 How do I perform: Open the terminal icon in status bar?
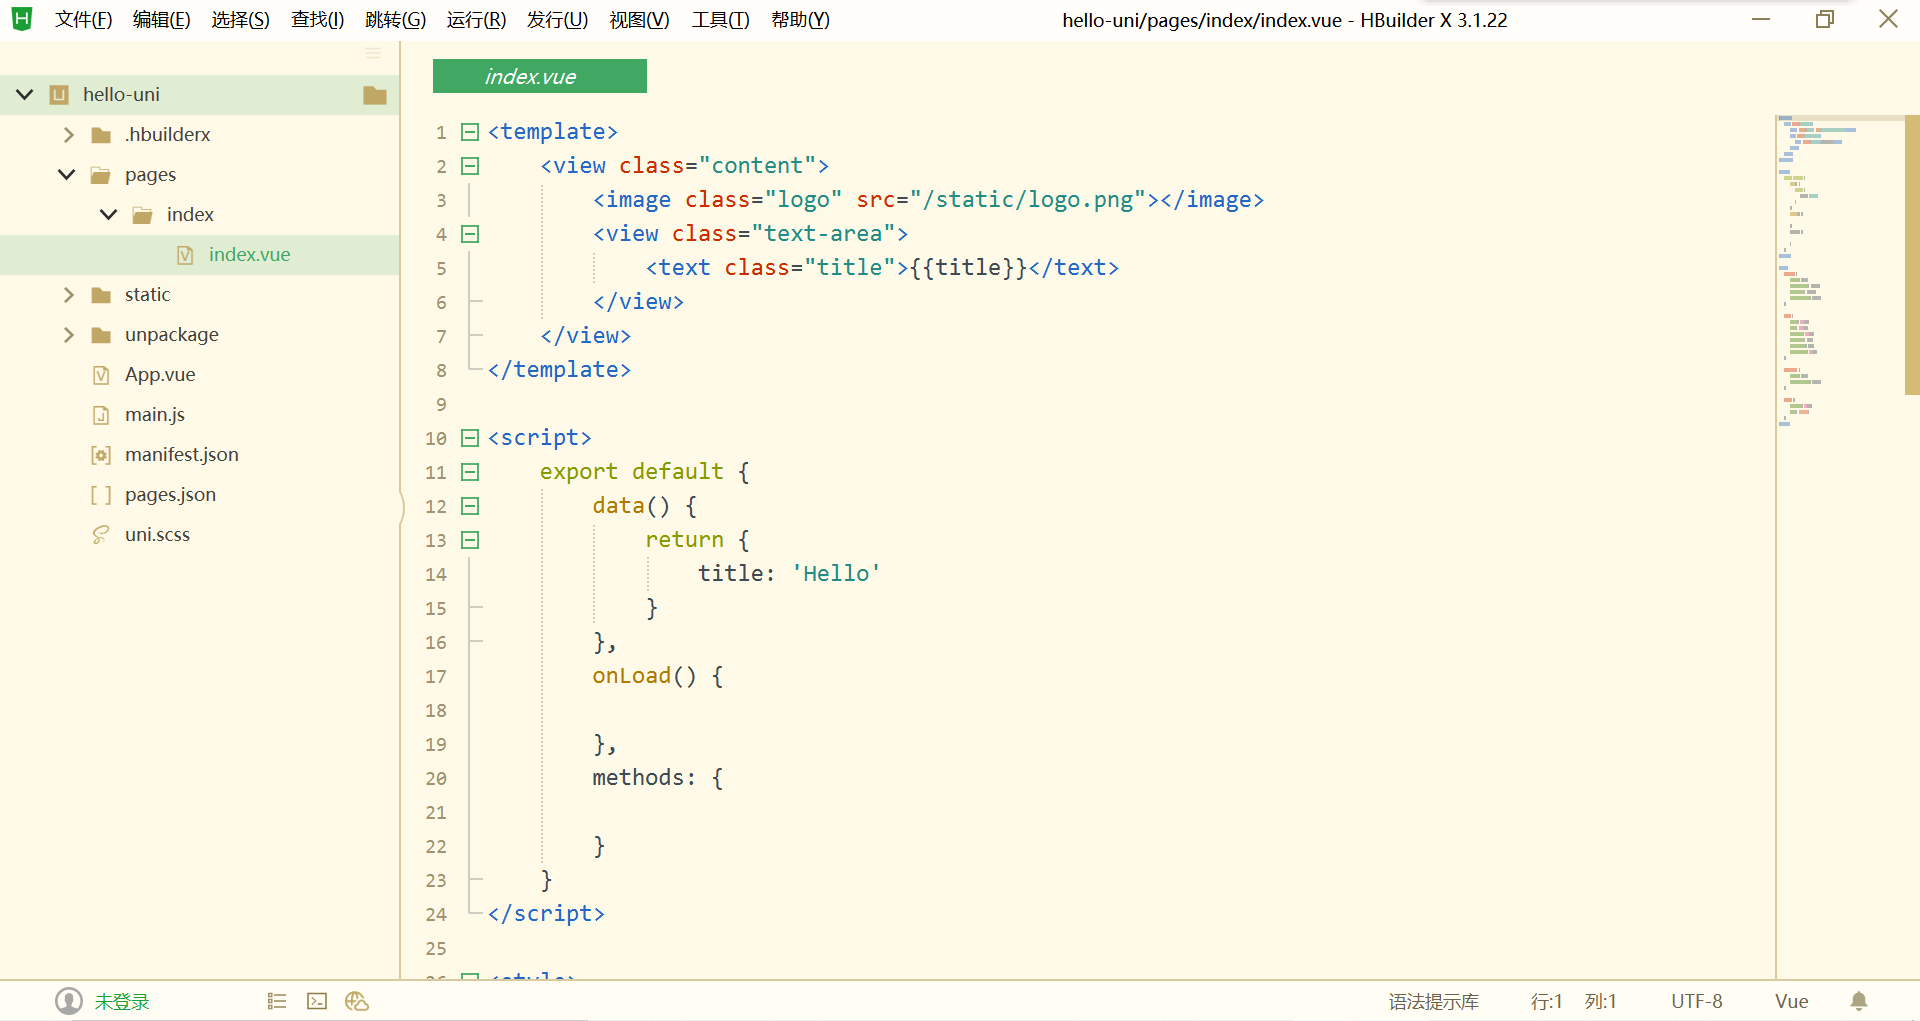(x=317, y=1001)
